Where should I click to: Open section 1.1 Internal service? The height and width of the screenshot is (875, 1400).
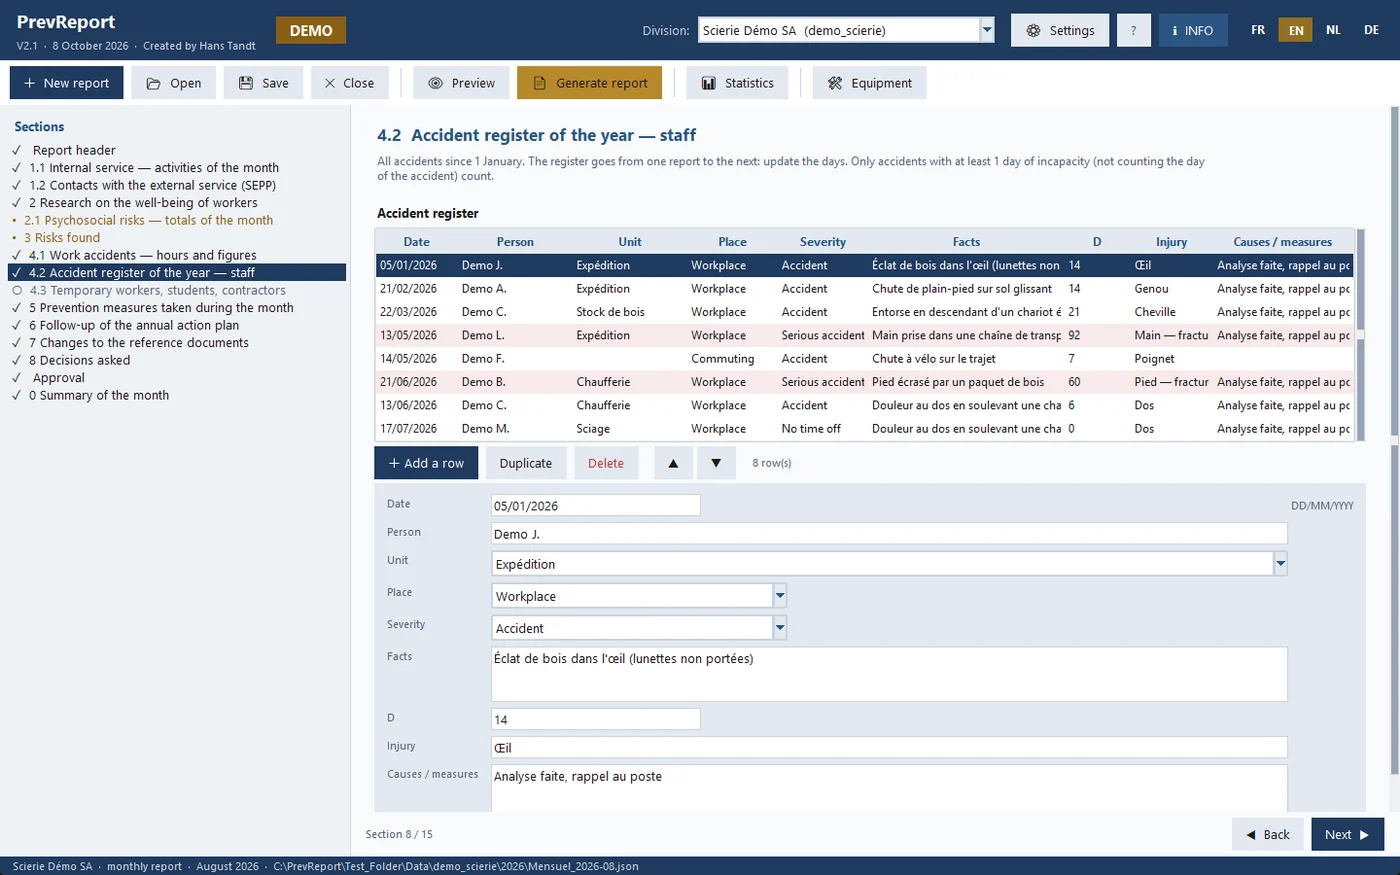click(x=154, y=168)
